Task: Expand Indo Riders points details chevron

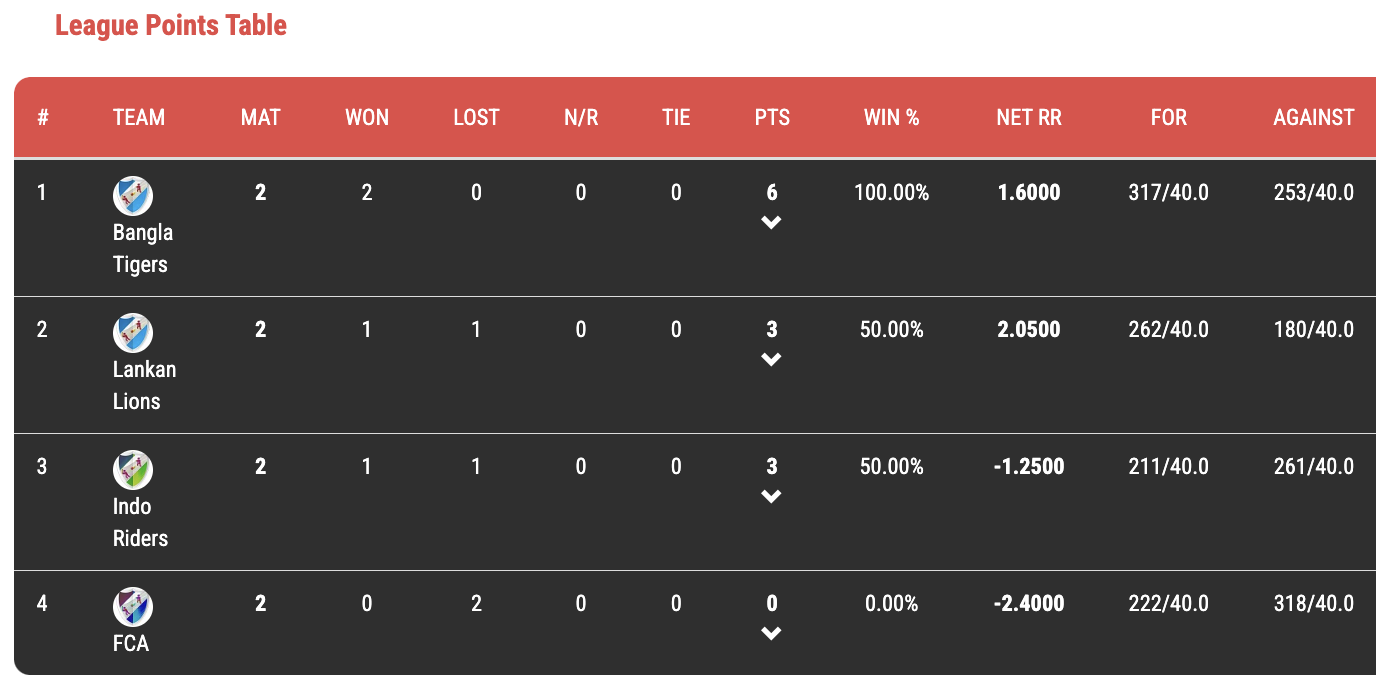Action: coord(771,497)
